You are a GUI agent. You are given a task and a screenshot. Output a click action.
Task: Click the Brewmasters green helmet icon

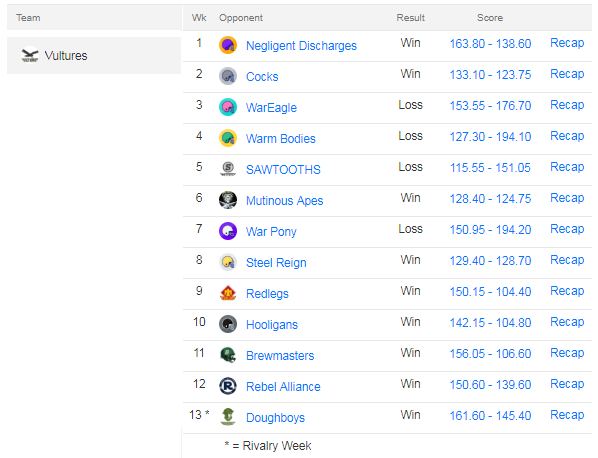tap(228, 355)
